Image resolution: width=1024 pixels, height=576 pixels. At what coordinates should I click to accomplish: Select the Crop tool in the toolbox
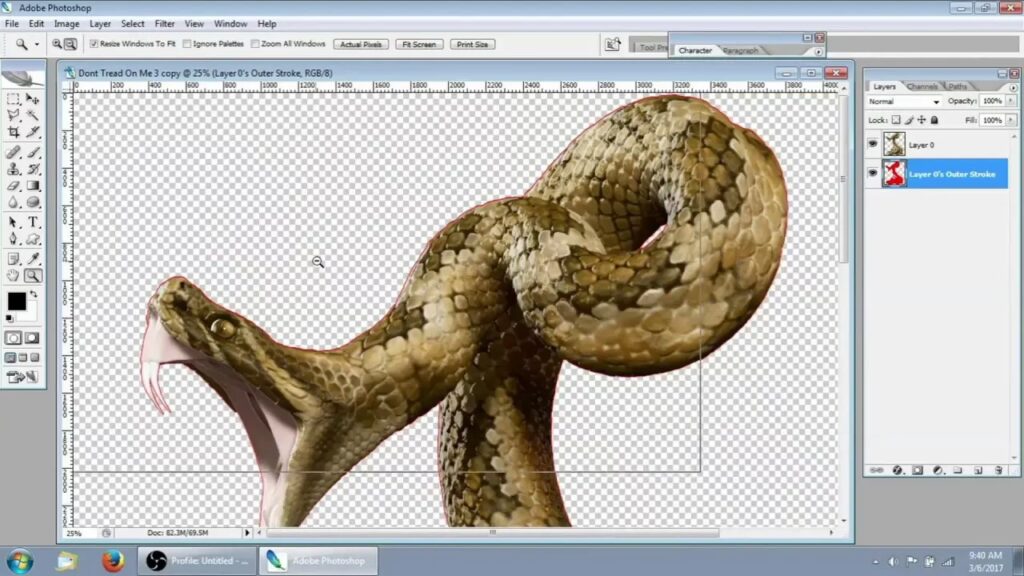pyautogui.click(x=14, y=132)
